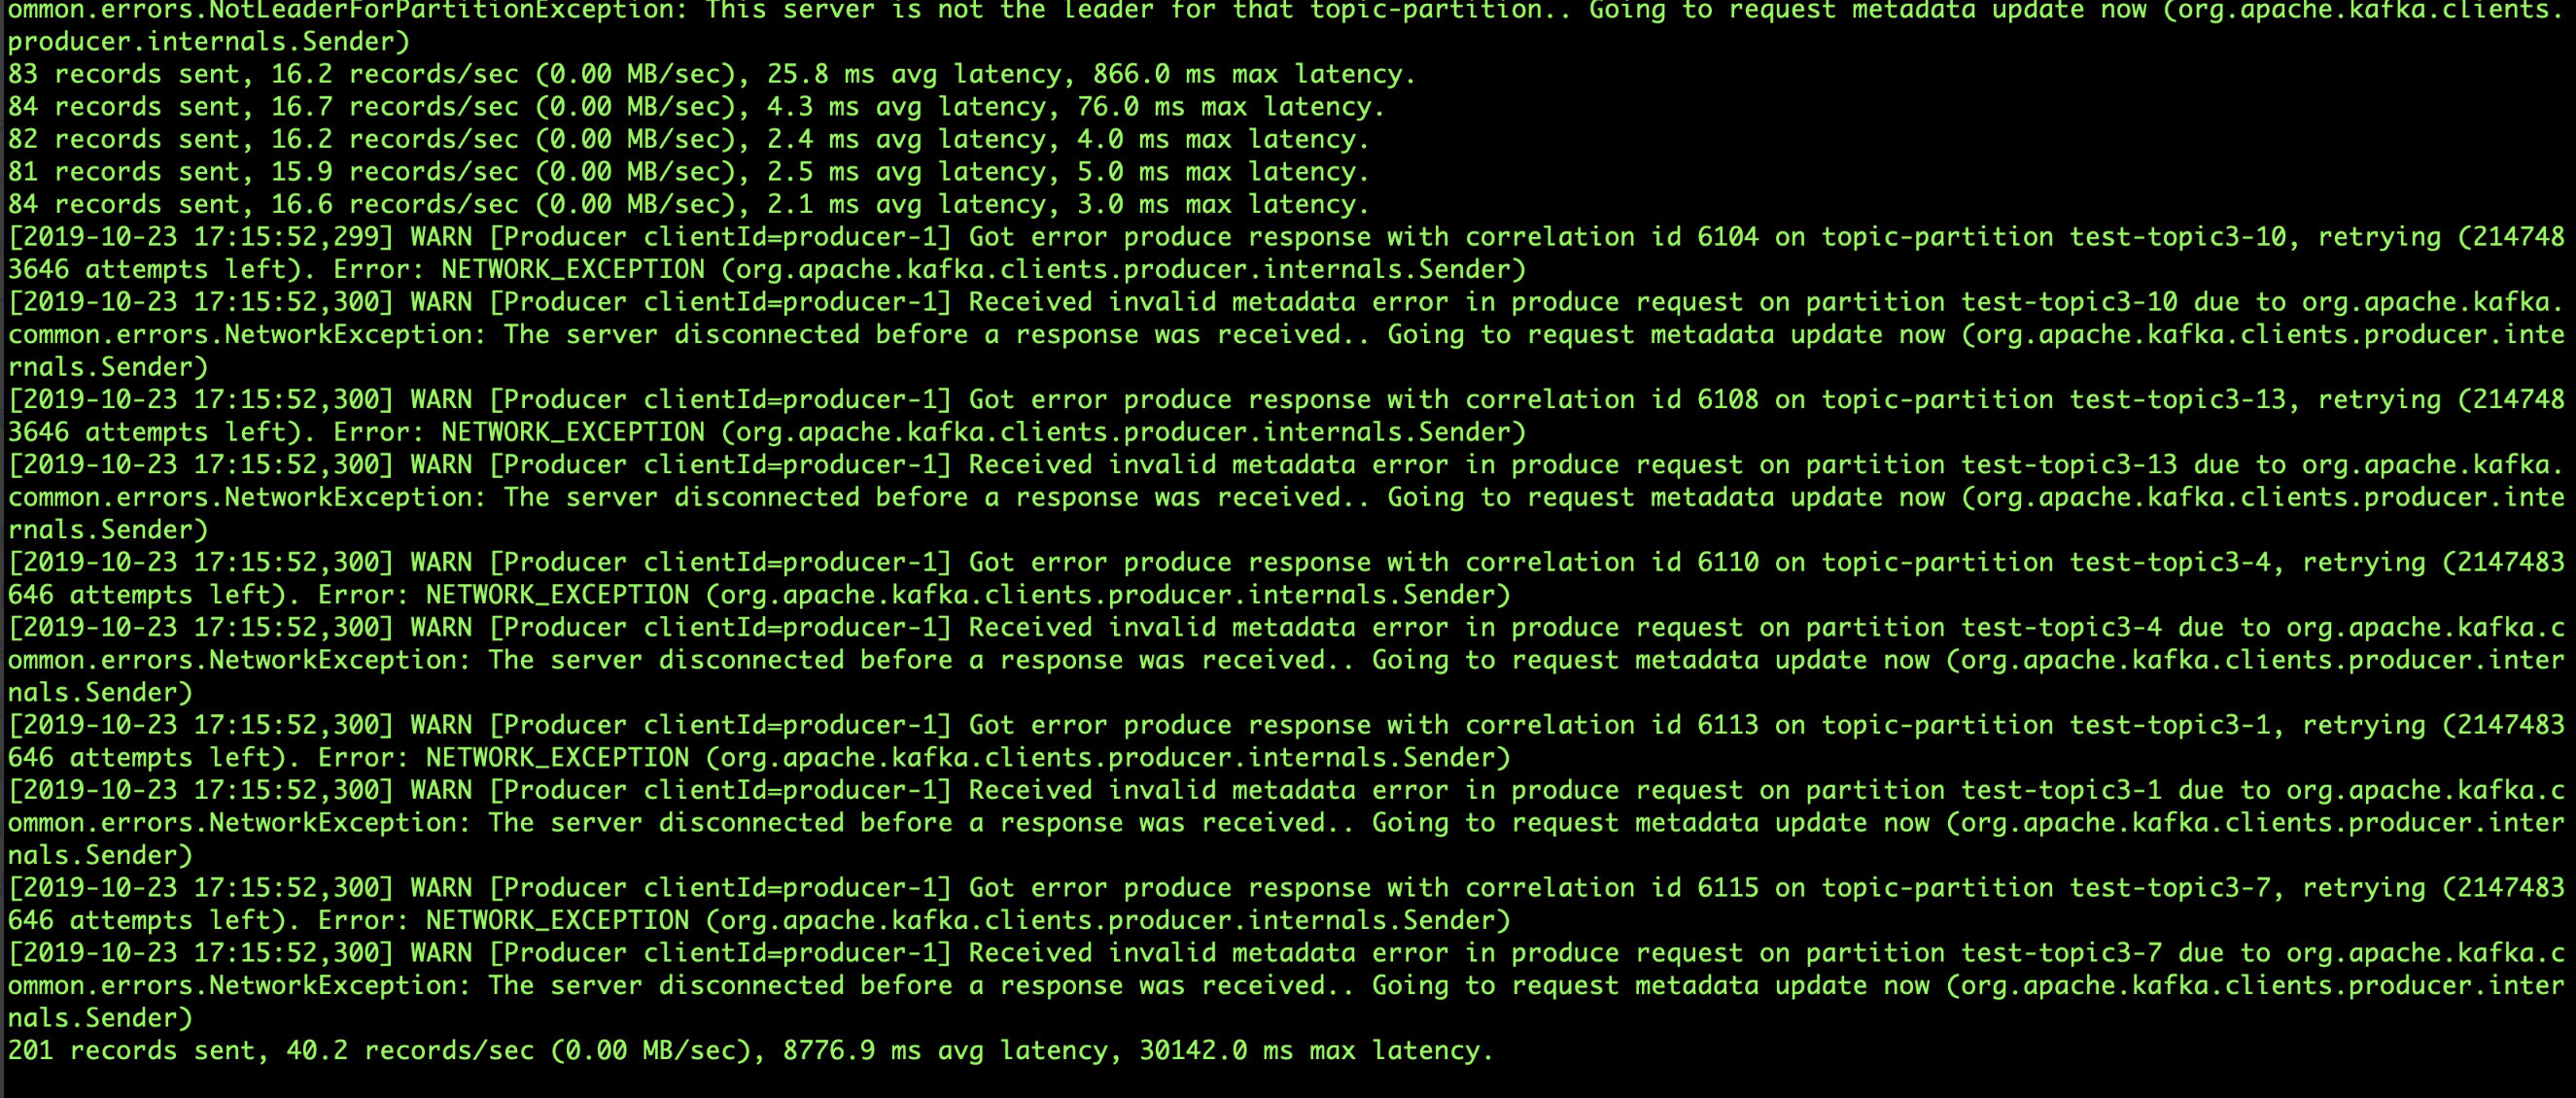Click correlation id 6115 warning text

tap(1611, 888)
